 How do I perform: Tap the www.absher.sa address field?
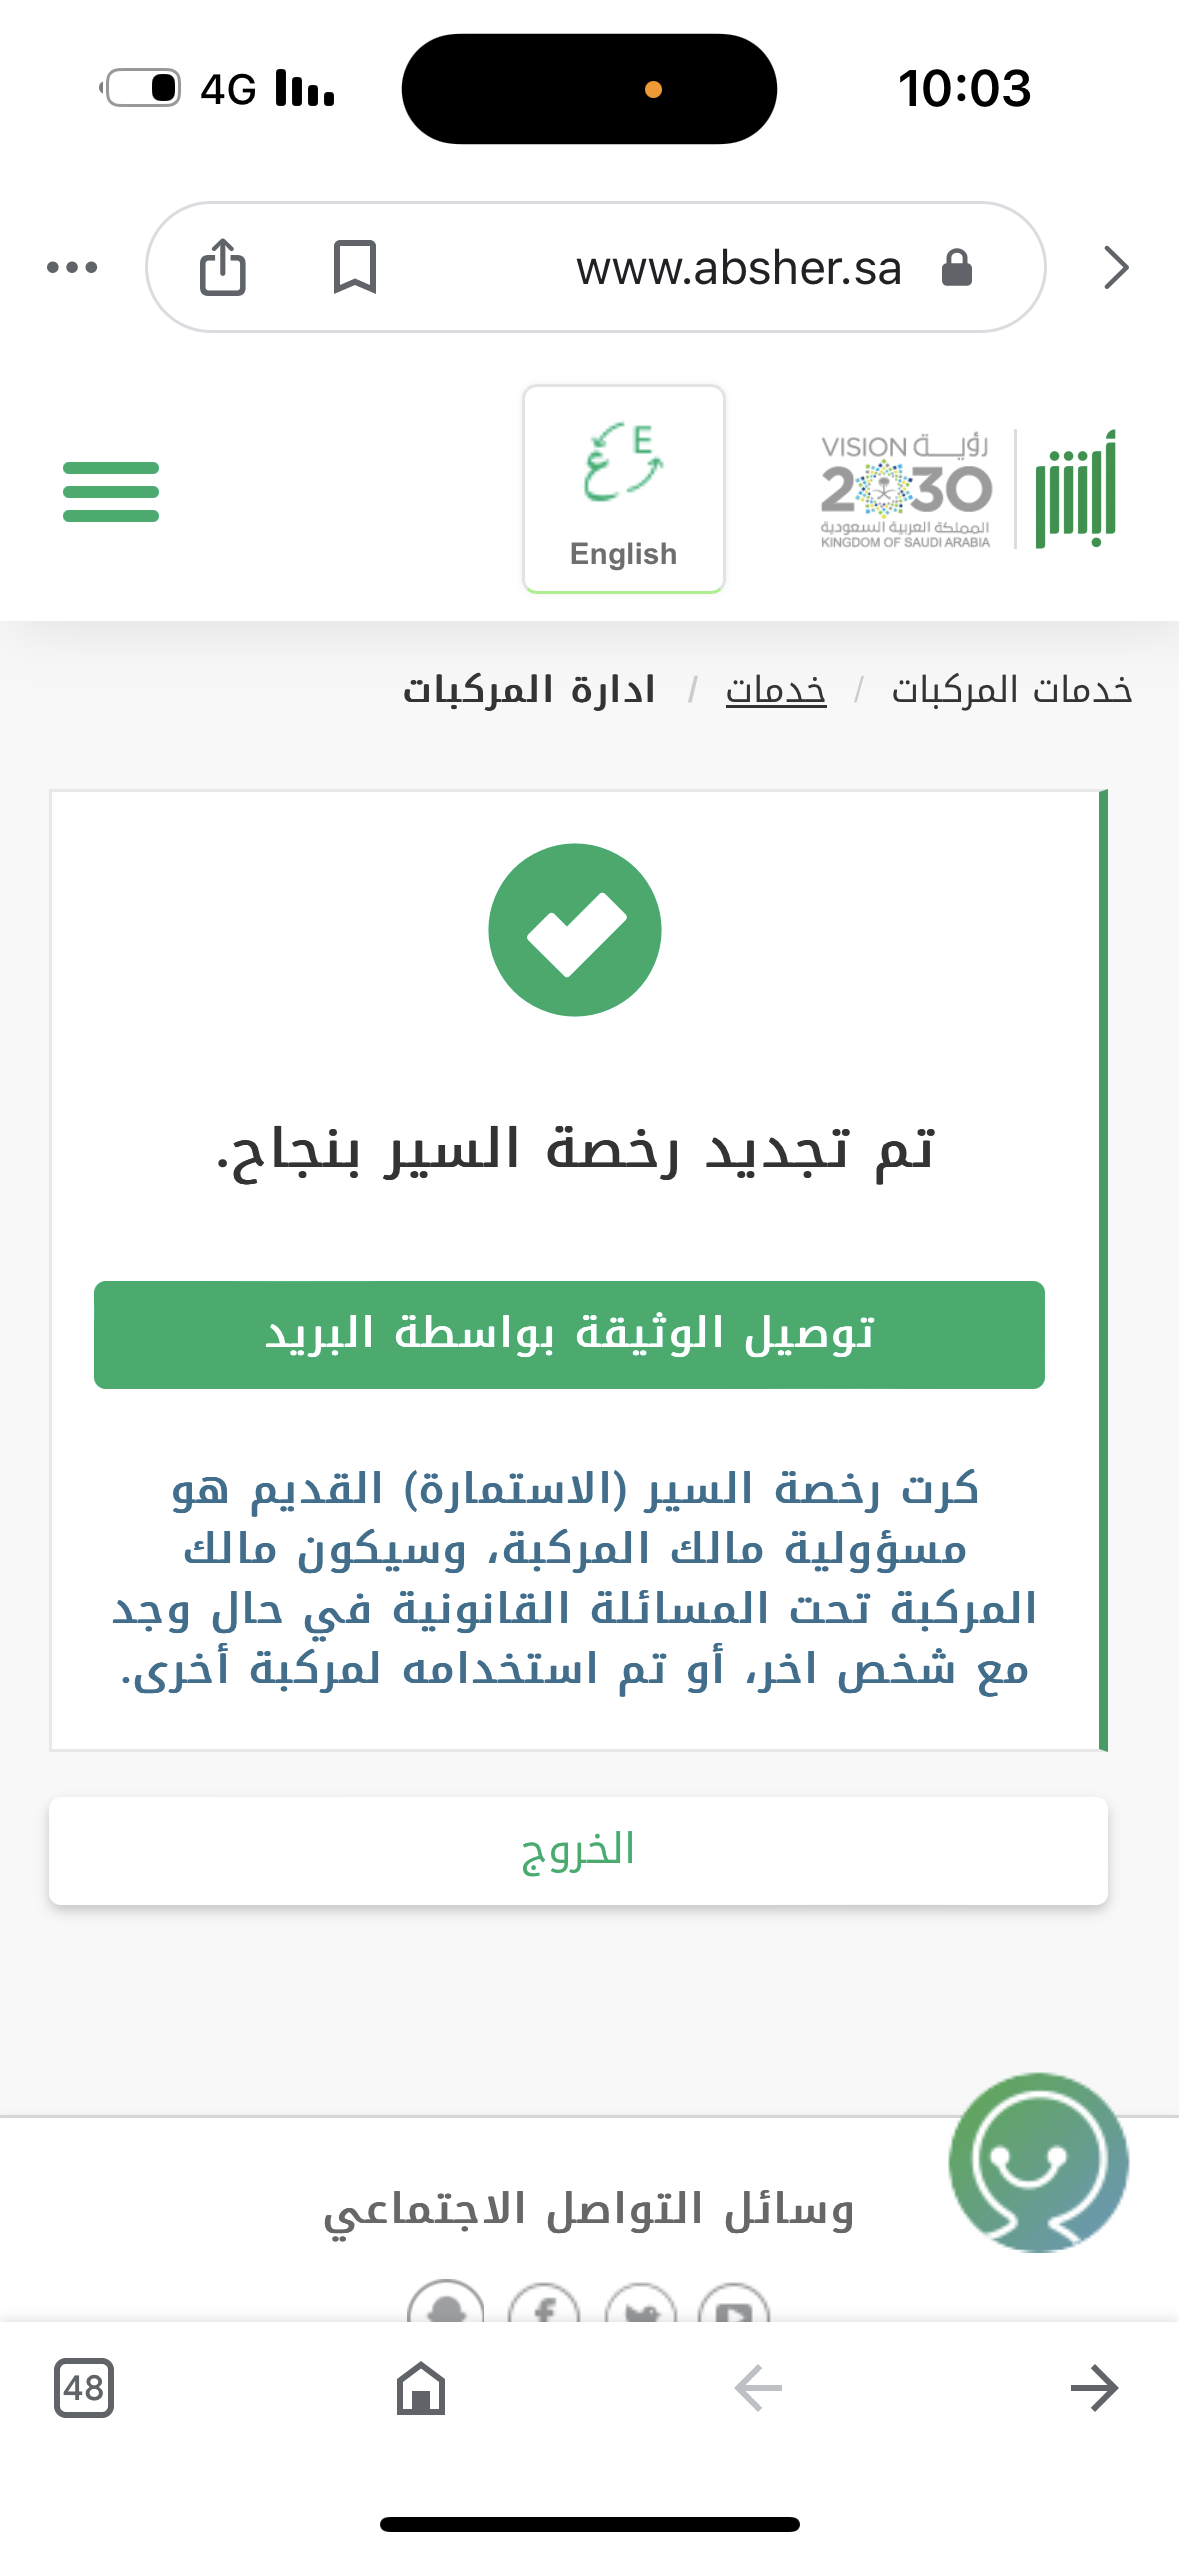coord(738,268)
